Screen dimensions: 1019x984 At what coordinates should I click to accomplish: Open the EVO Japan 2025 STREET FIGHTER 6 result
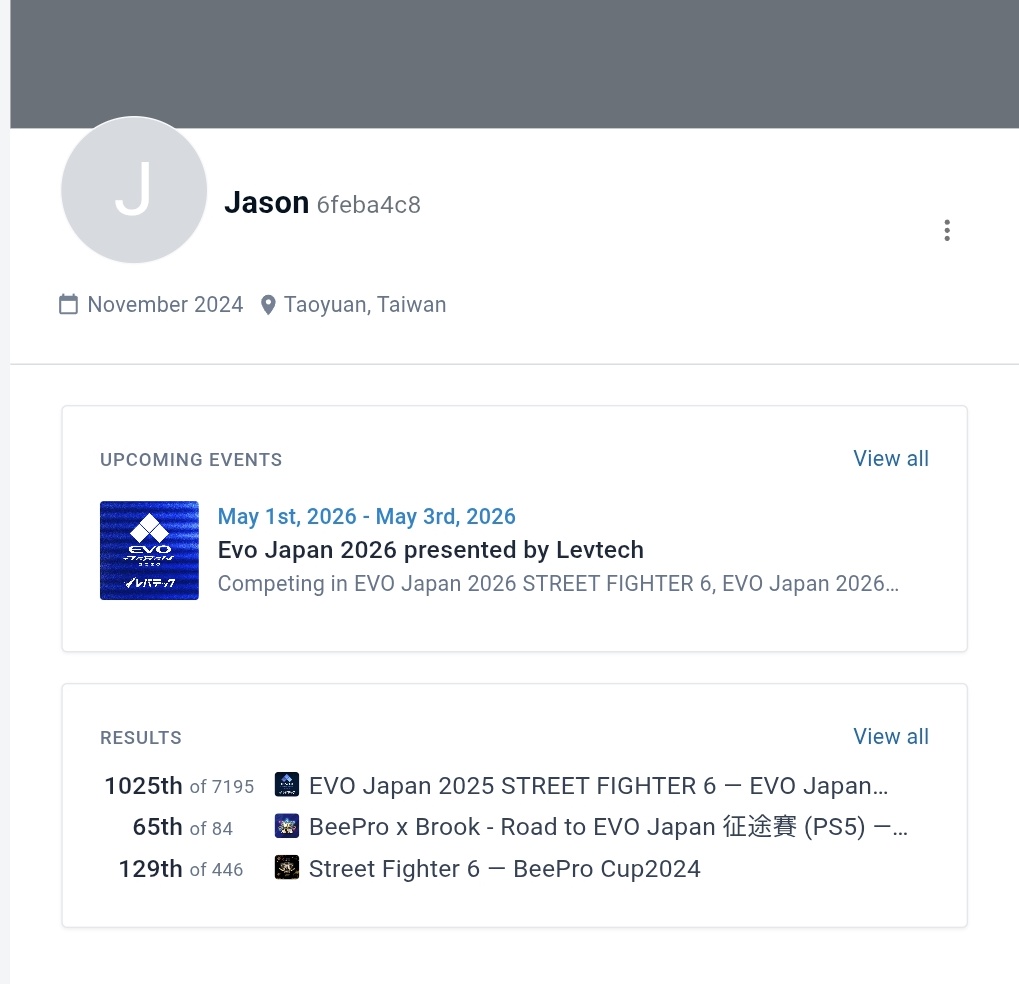click(x=598, y=786)
